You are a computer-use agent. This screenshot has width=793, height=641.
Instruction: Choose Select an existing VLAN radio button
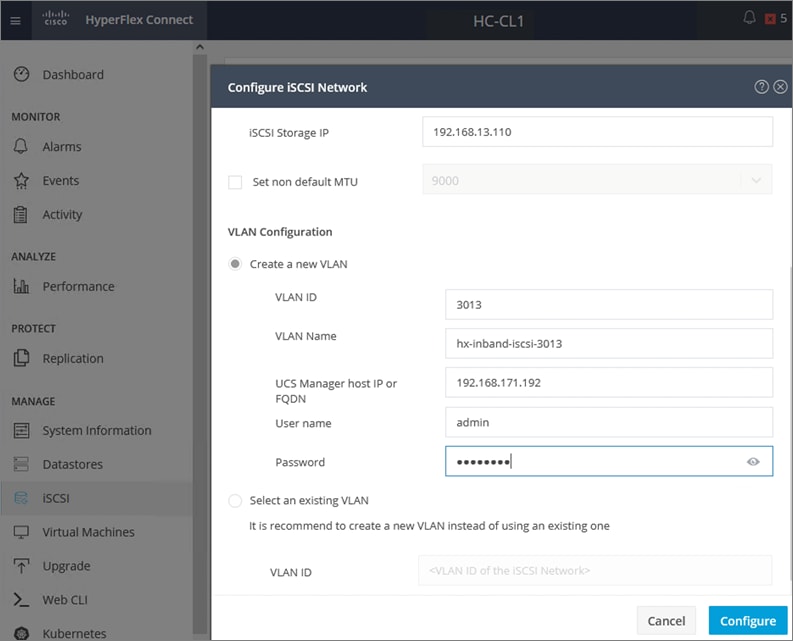click(235, 500)
